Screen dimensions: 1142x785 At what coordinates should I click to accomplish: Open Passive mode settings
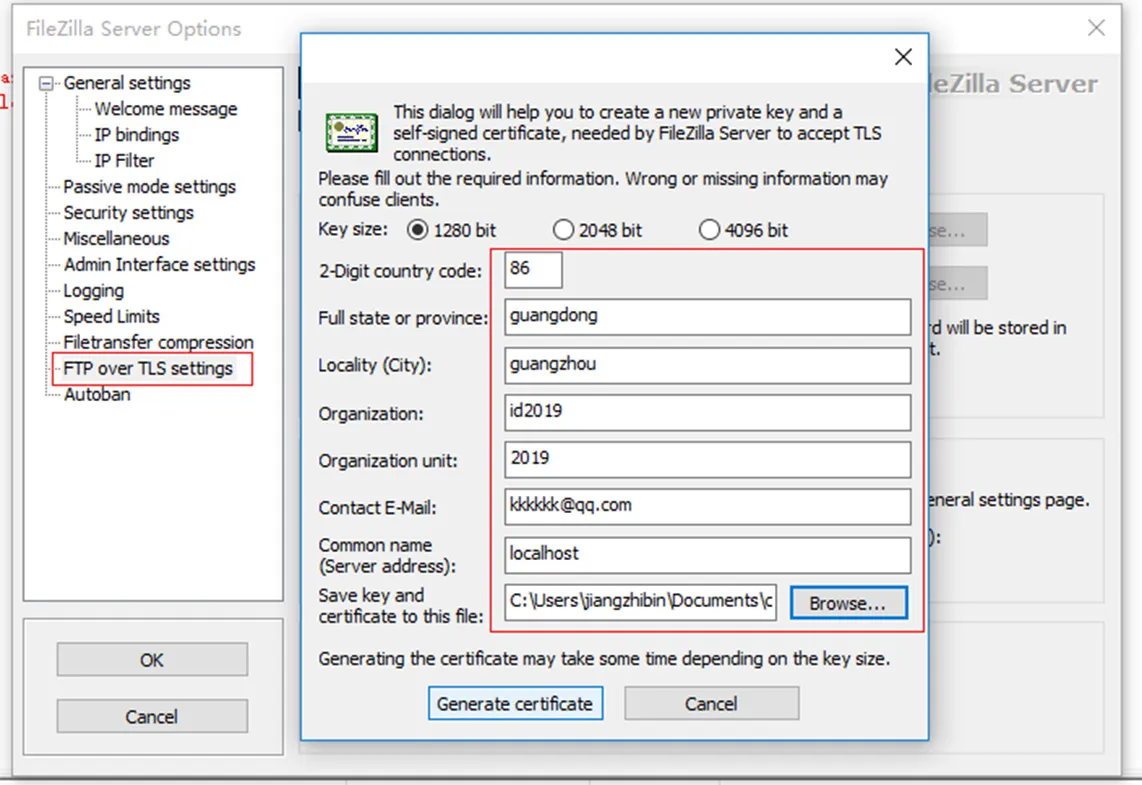[x=149, y=186]
